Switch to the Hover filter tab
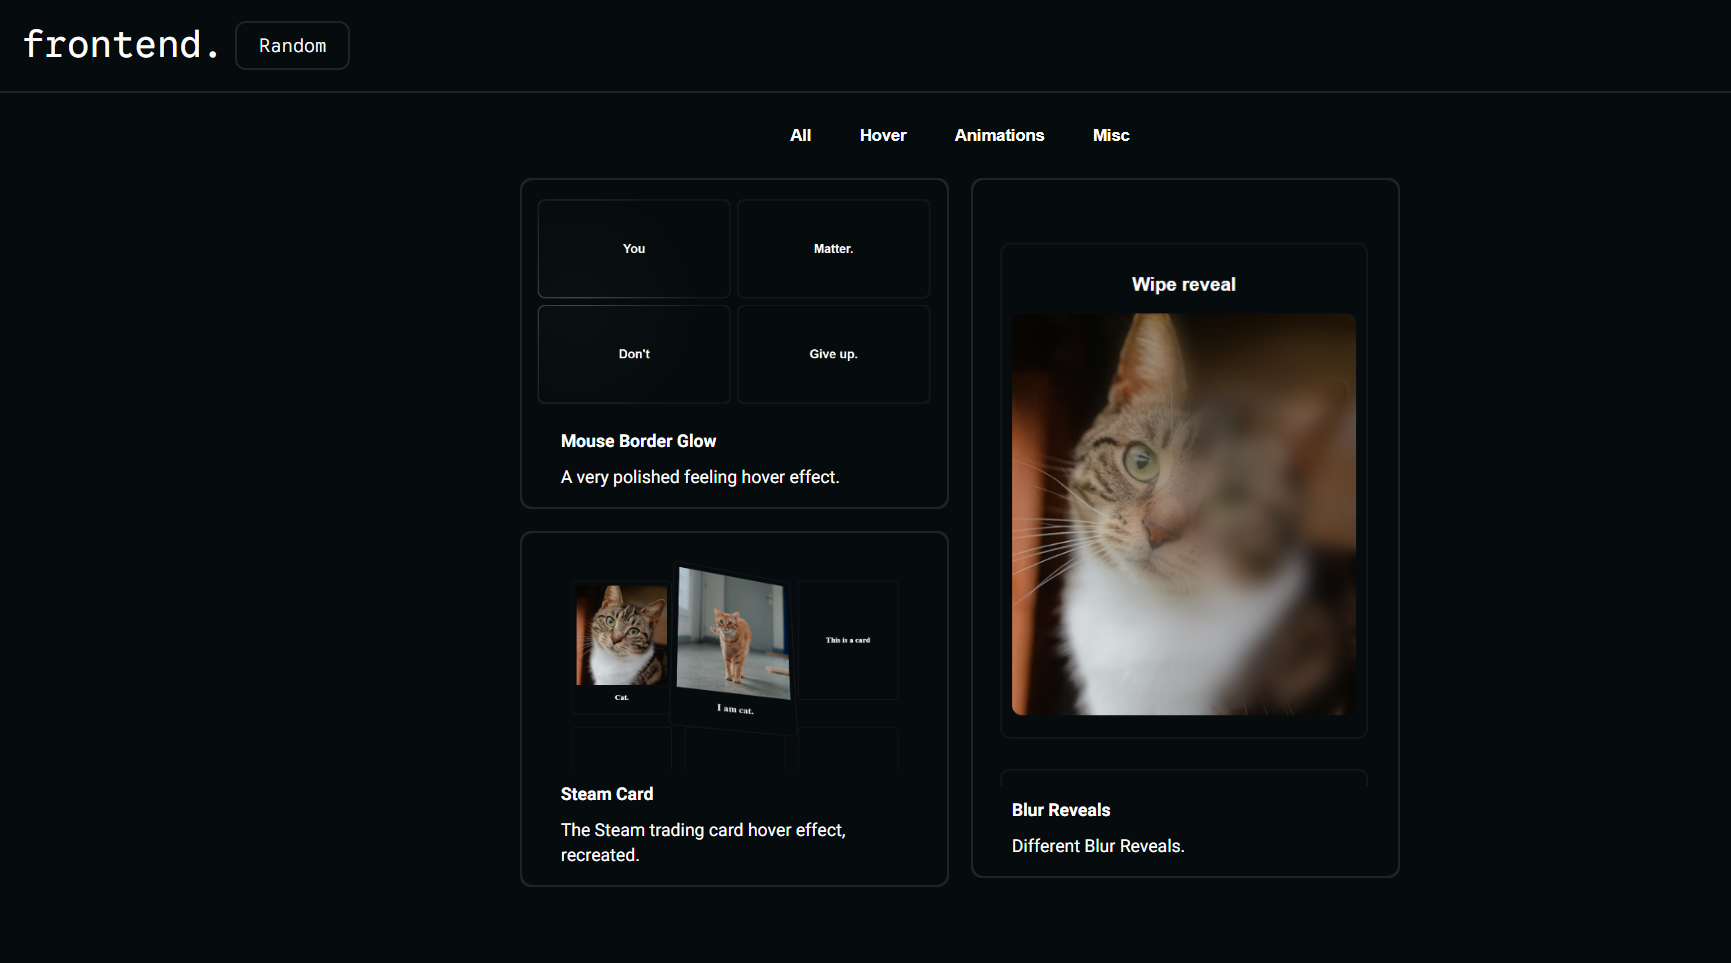Viewport: 1731px width, 963px height. point(882,135)
